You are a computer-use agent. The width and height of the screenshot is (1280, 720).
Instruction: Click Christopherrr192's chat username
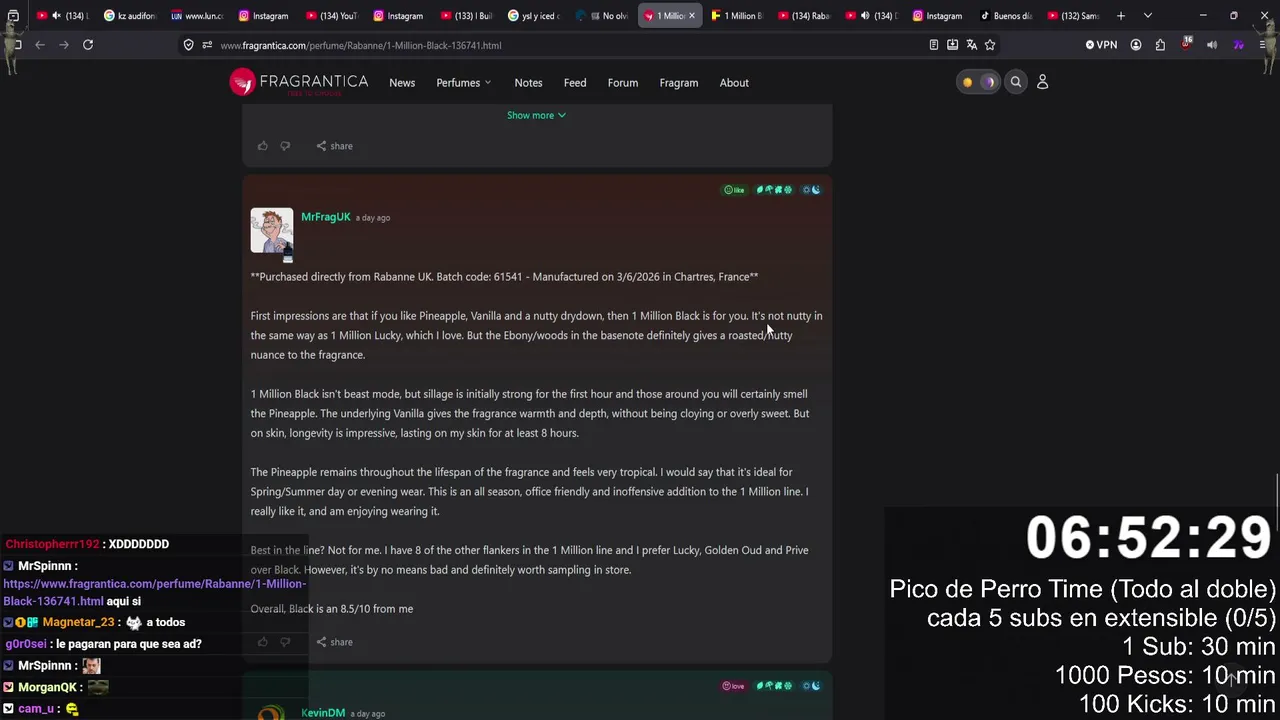[x=52, y=544]
